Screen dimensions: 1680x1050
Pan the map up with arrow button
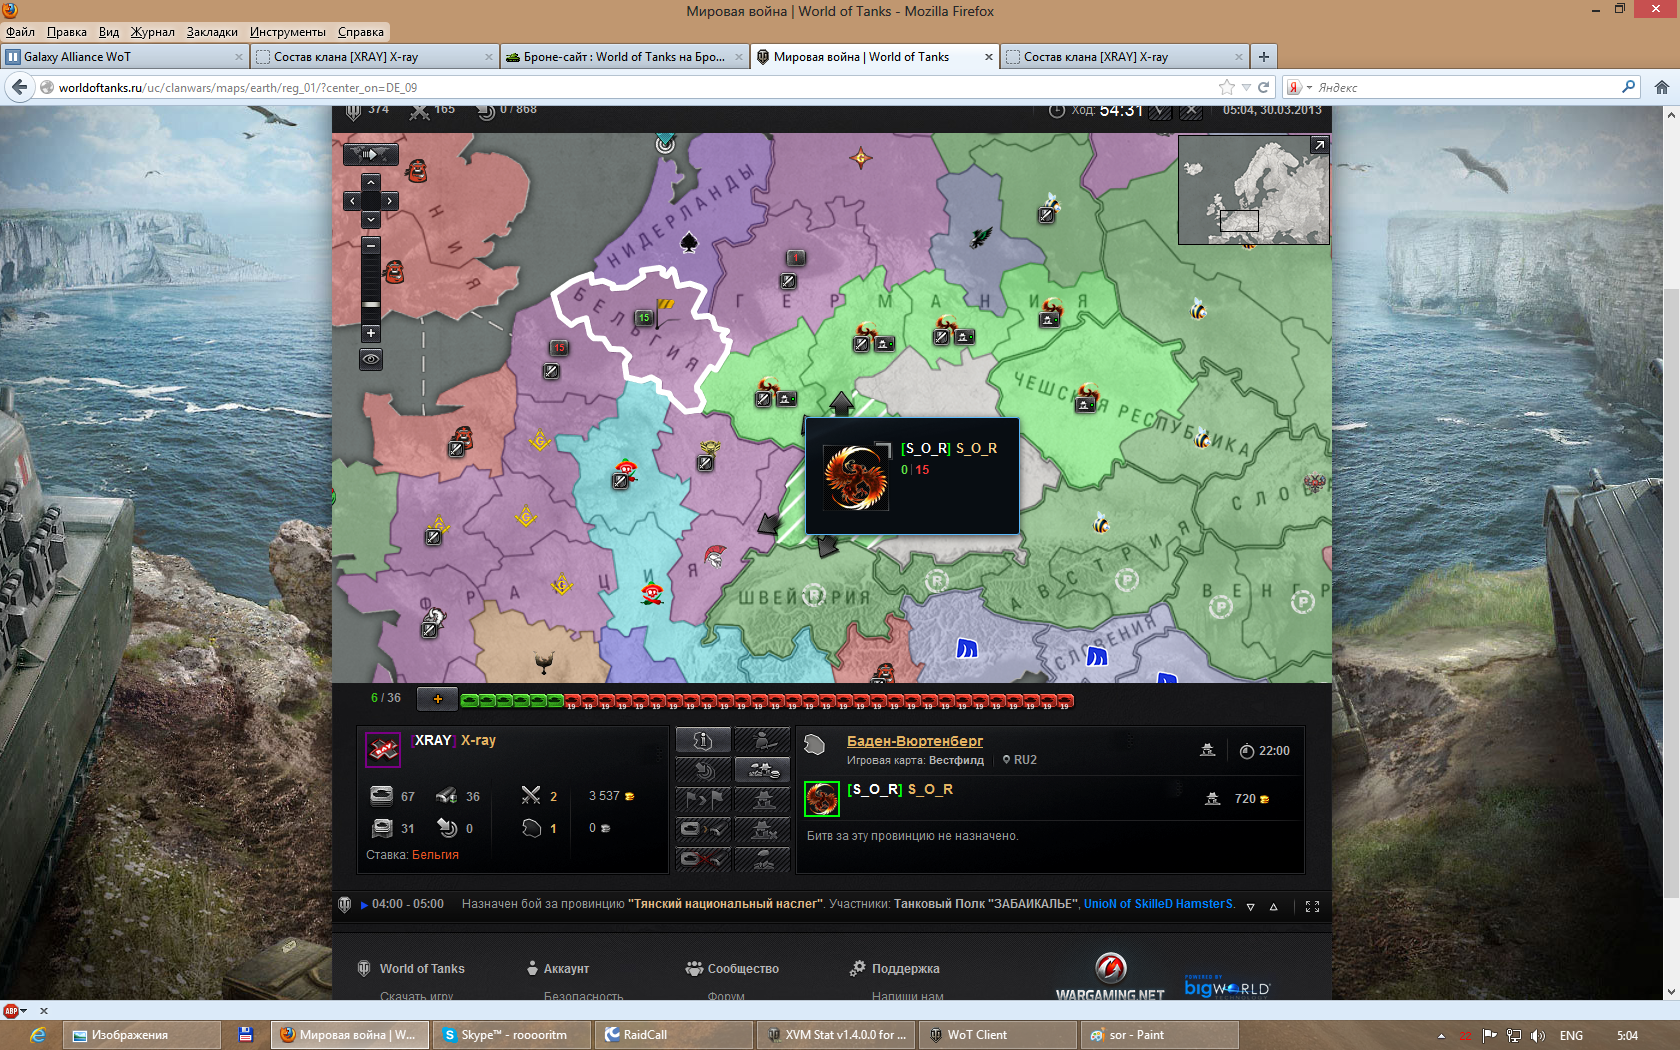(371, 182)
